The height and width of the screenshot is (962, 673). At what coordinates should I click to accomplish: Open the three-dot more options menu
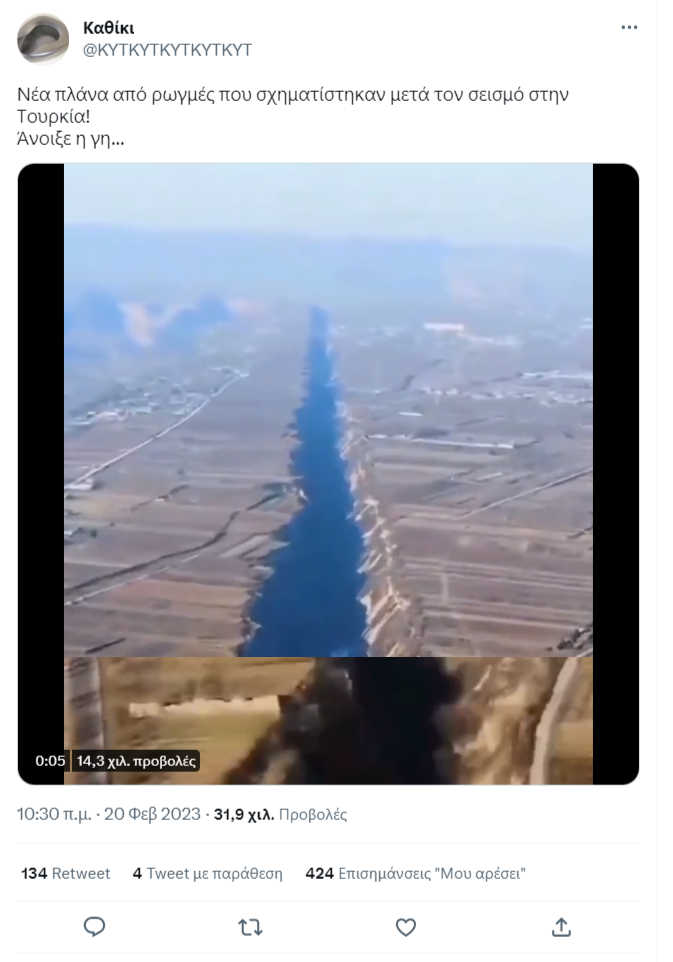click(629, 28)
